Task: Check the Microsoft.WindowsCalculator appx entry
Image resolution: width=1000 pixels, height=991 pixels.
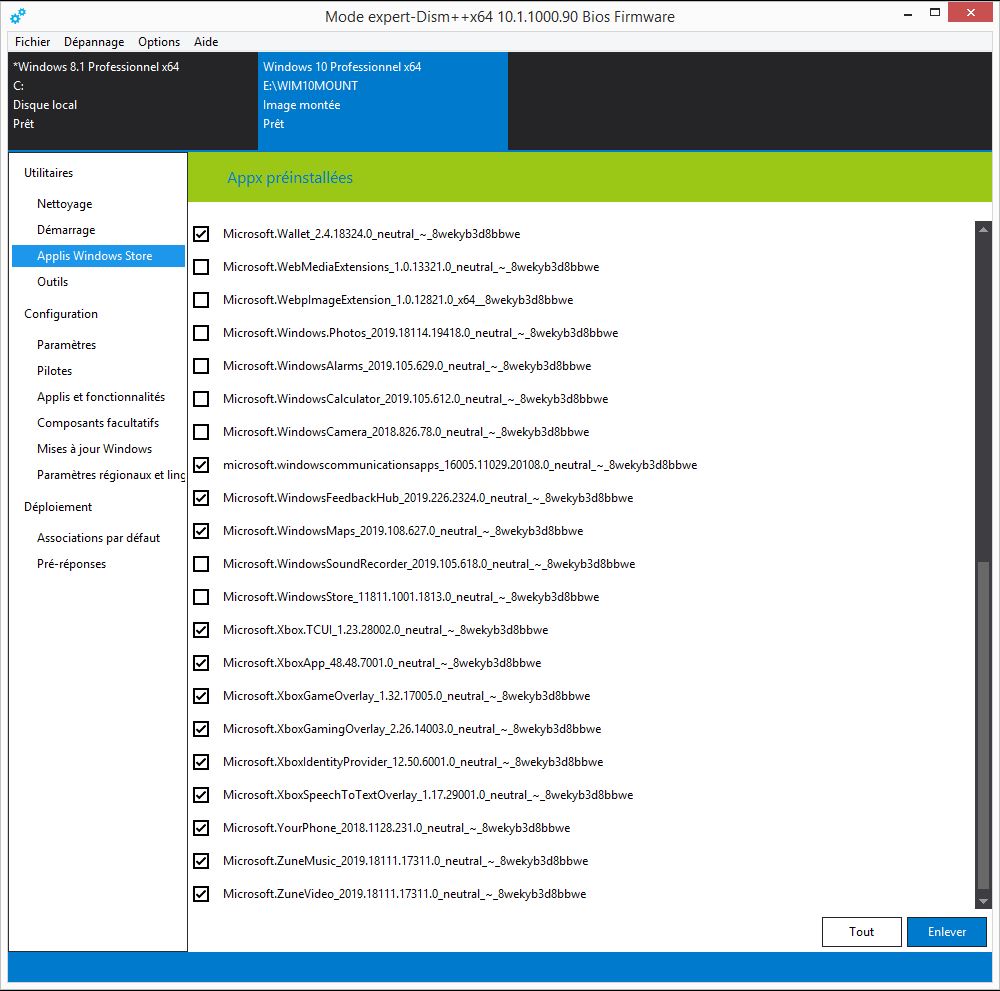Action: (x=201, y=398)
